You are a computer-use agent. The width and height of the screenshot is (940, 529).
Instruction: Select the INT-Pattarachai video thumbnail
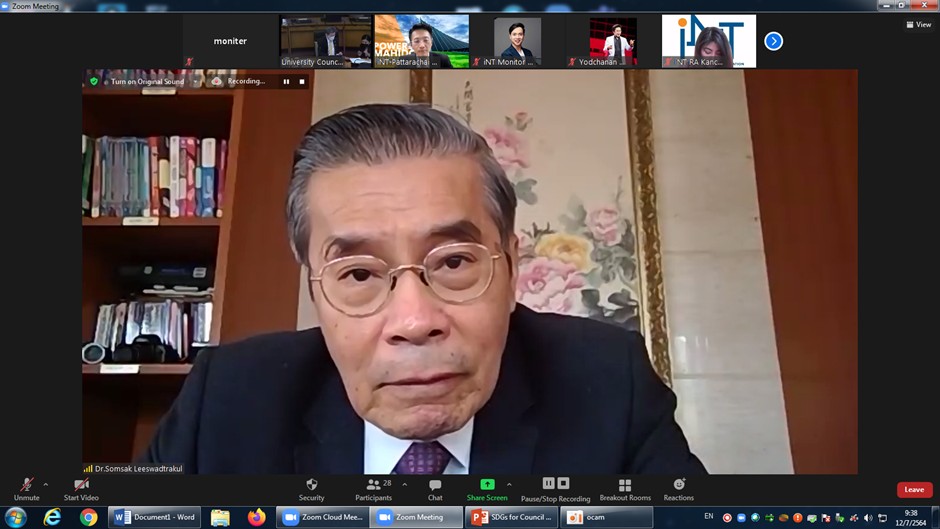(x=421, y=41)
